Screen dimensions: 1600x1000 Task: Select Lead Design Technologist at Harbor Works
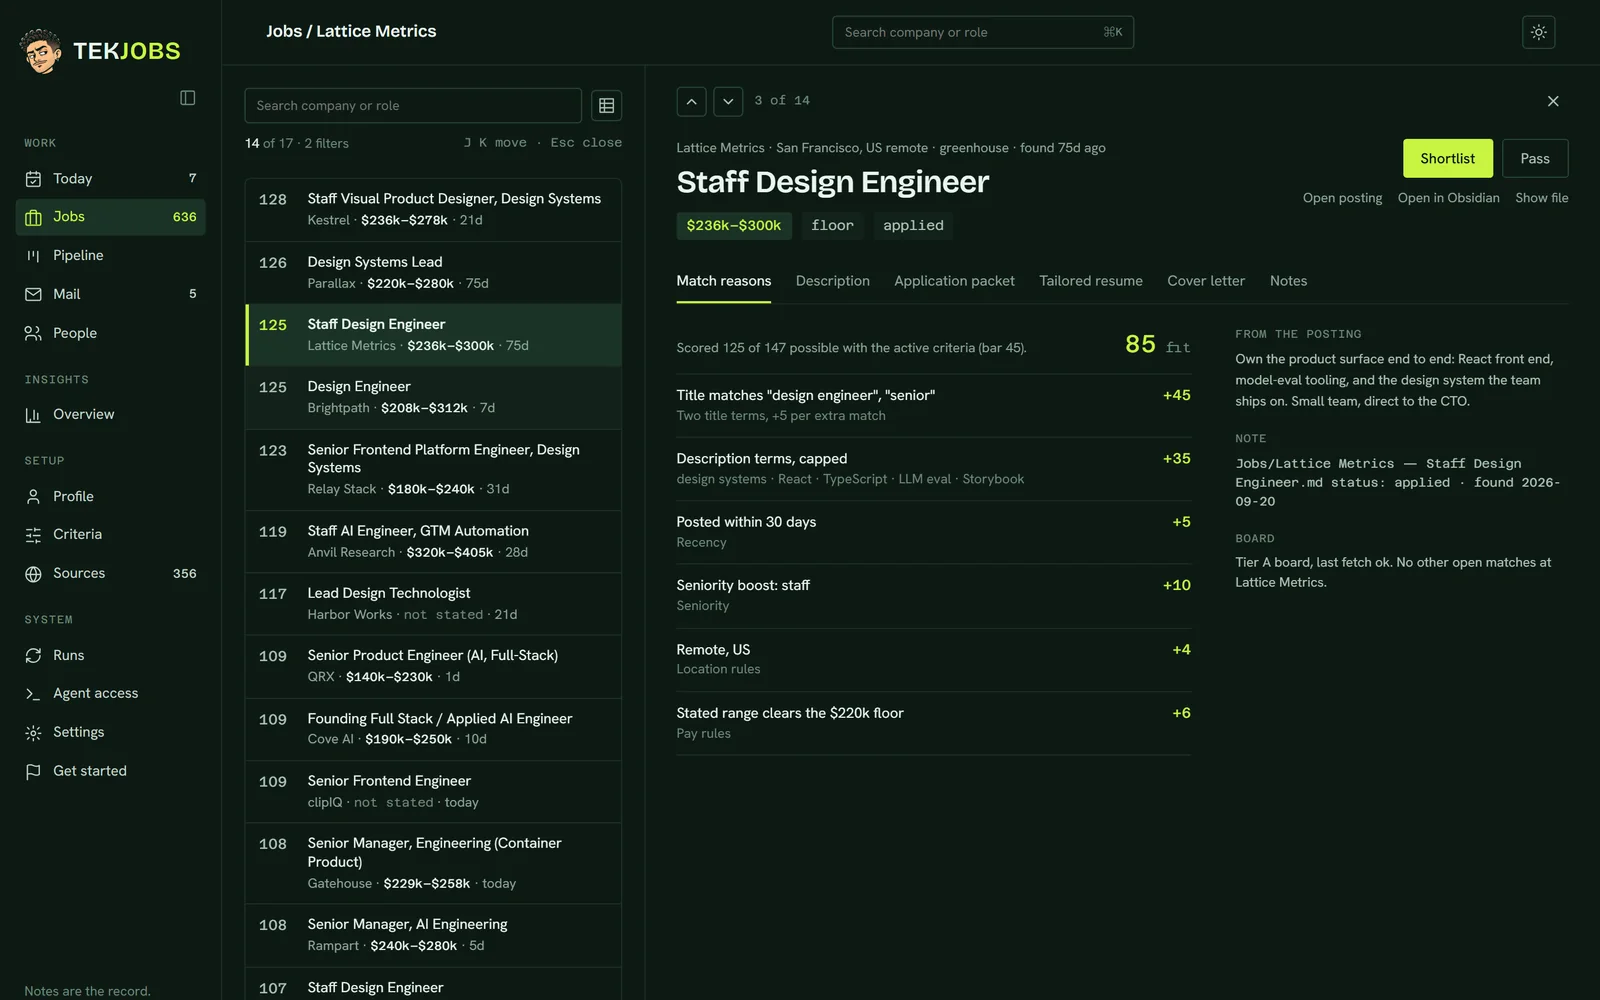(433, 604)
